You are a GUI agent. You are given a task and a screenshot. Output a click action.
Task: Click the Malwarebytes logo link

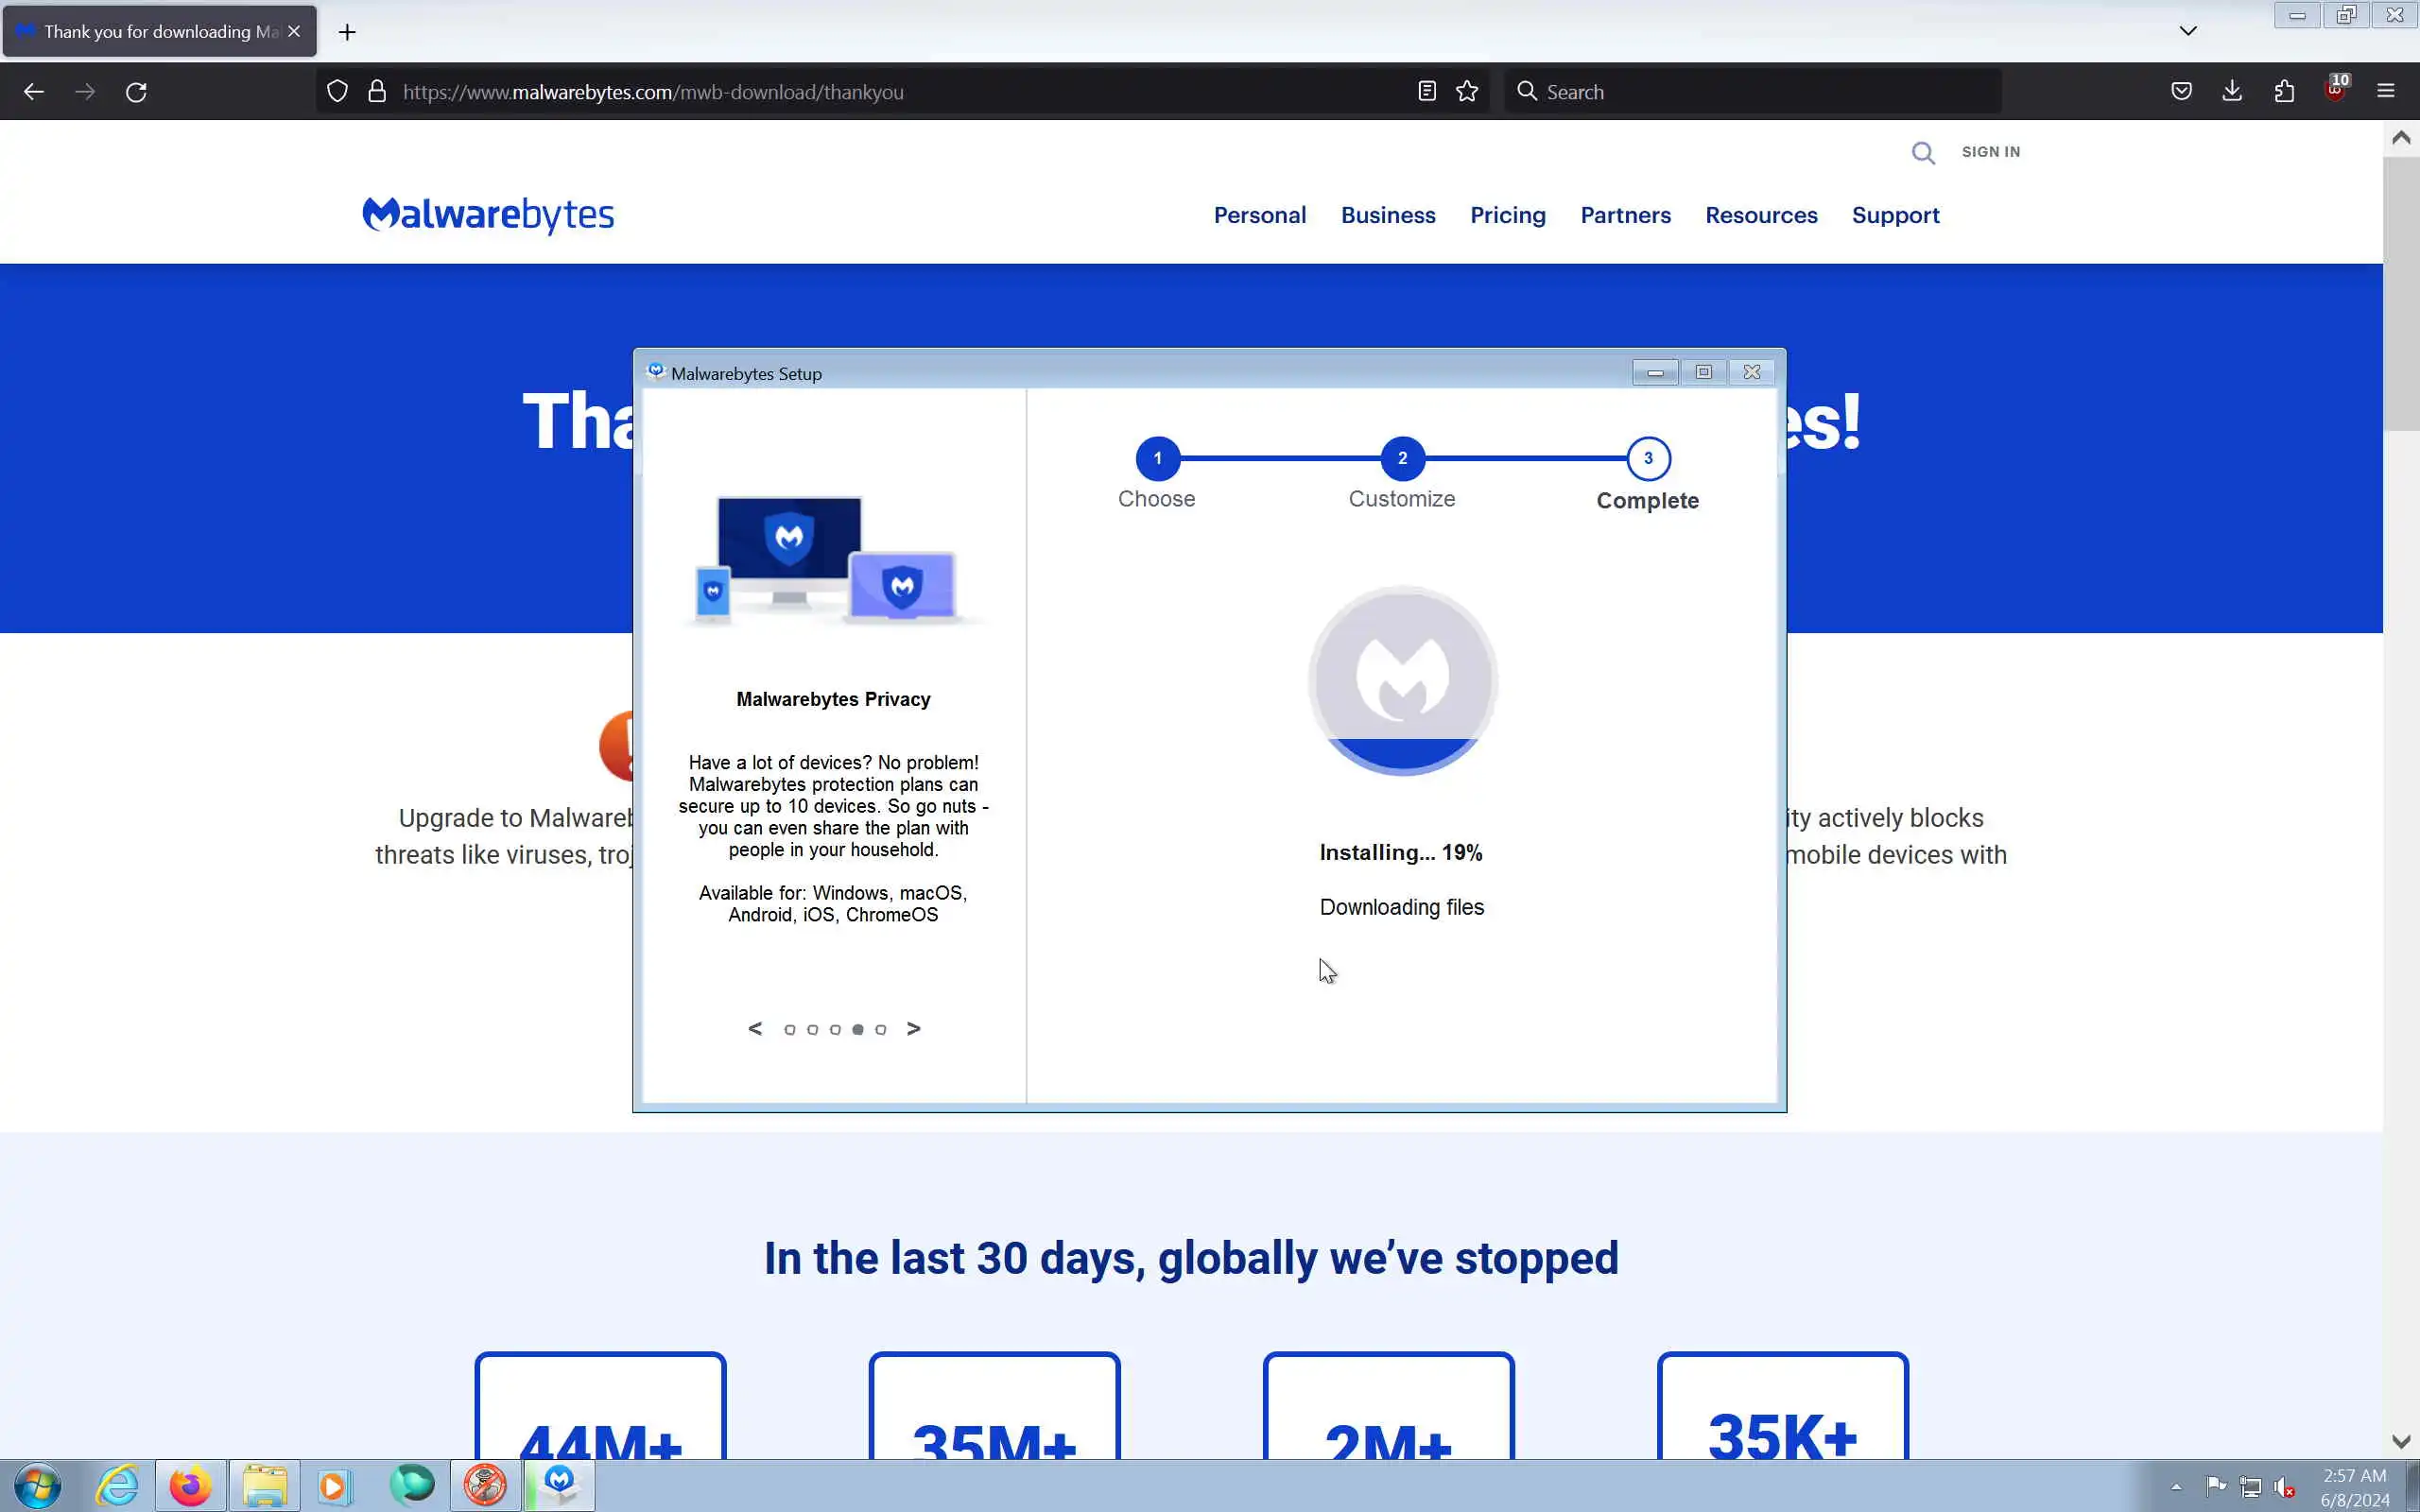[x=488, y=214]
